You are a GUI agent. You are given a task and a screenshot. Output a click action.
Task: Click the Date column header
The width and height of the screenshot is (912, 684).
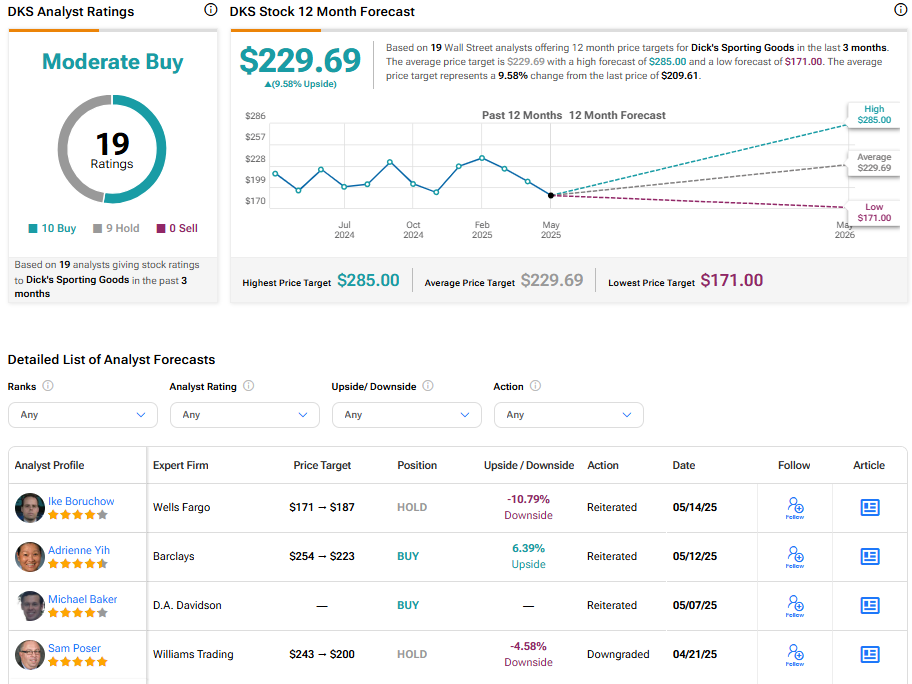point(684,465)
